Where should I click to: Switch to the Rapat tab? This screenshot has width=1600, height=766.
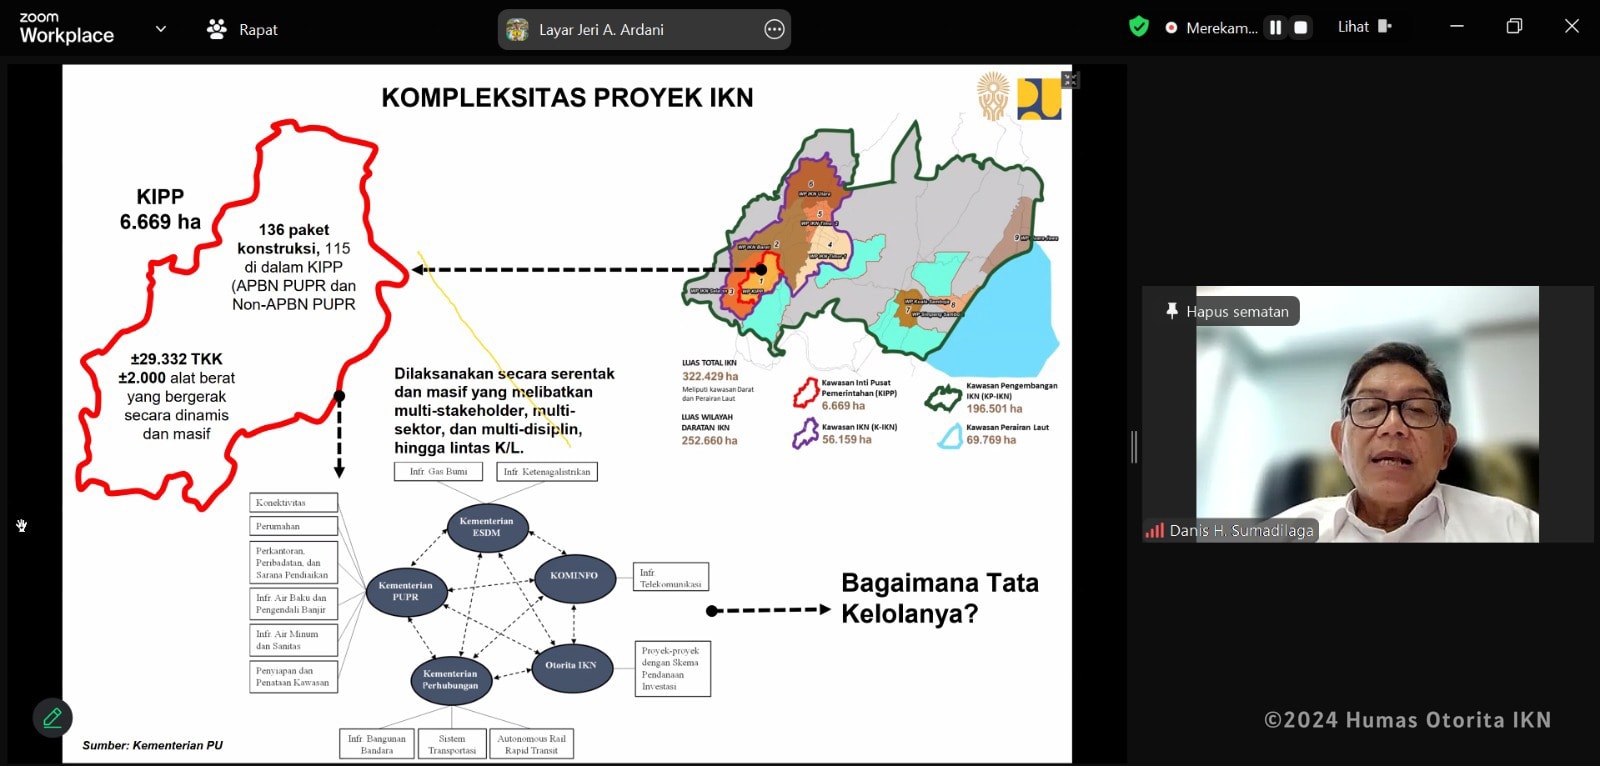click(257, 30)
